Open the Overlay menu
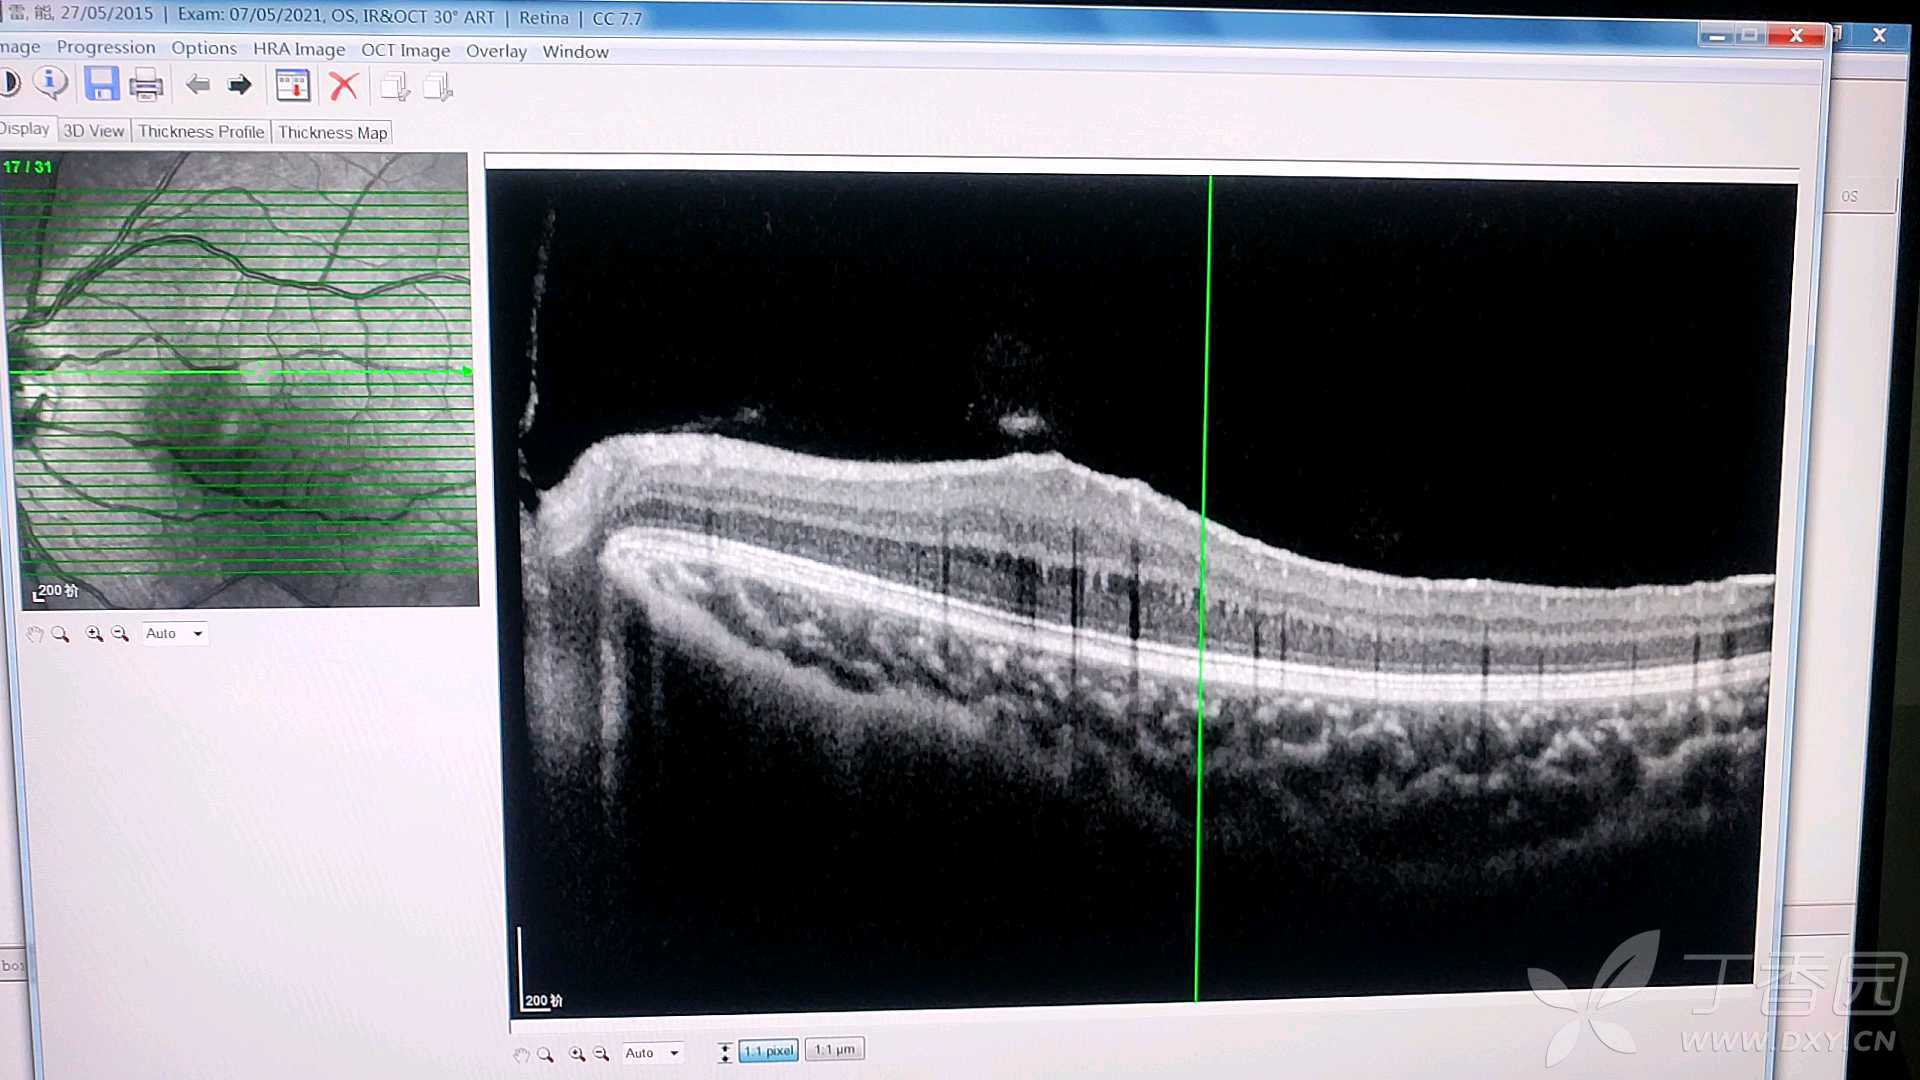The image size is (1920, 1080). click(x=496, y=51)
